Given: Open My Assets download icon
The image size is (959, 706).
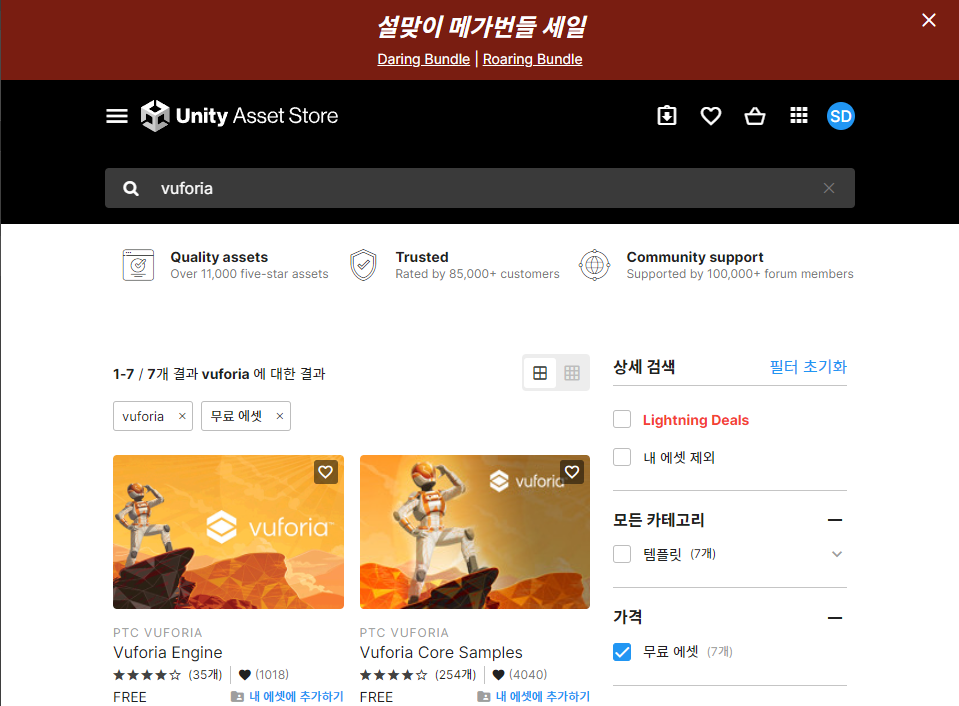Looking at the screenshot, I should point(667,116).
